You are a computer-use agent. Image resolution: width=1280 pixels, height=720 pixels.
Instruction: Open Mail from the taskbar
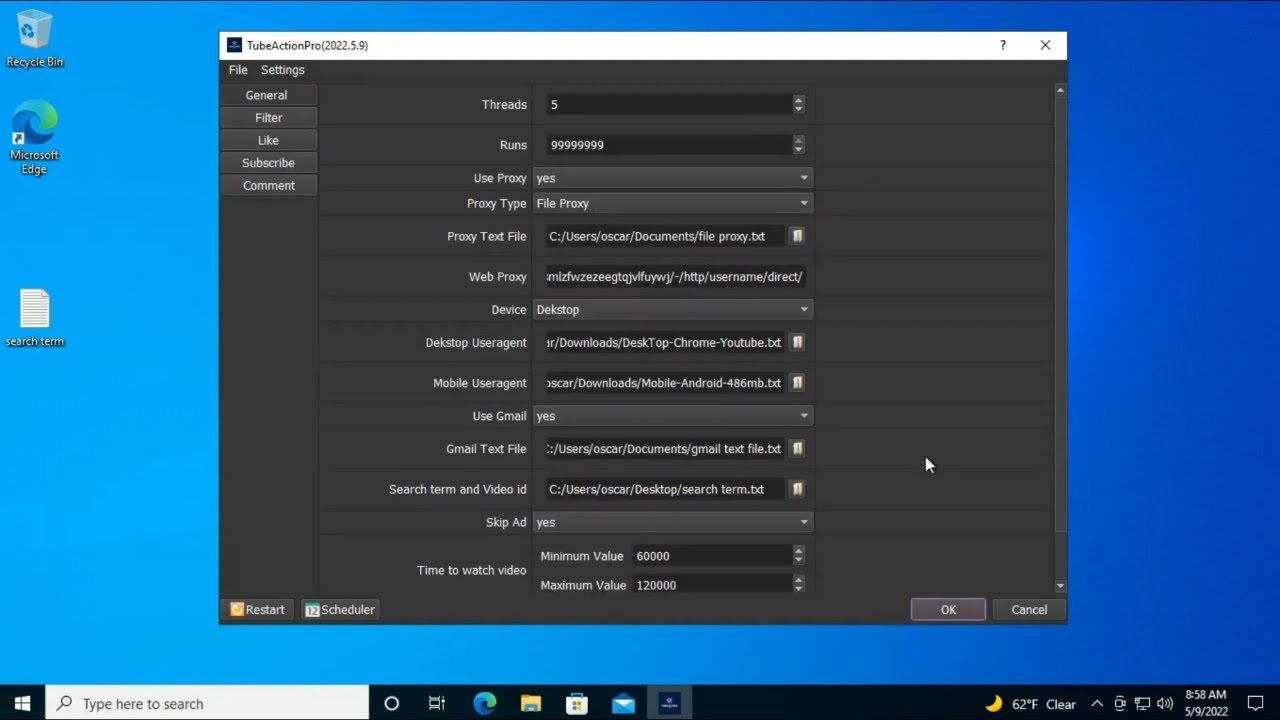(x=623, y=703)
